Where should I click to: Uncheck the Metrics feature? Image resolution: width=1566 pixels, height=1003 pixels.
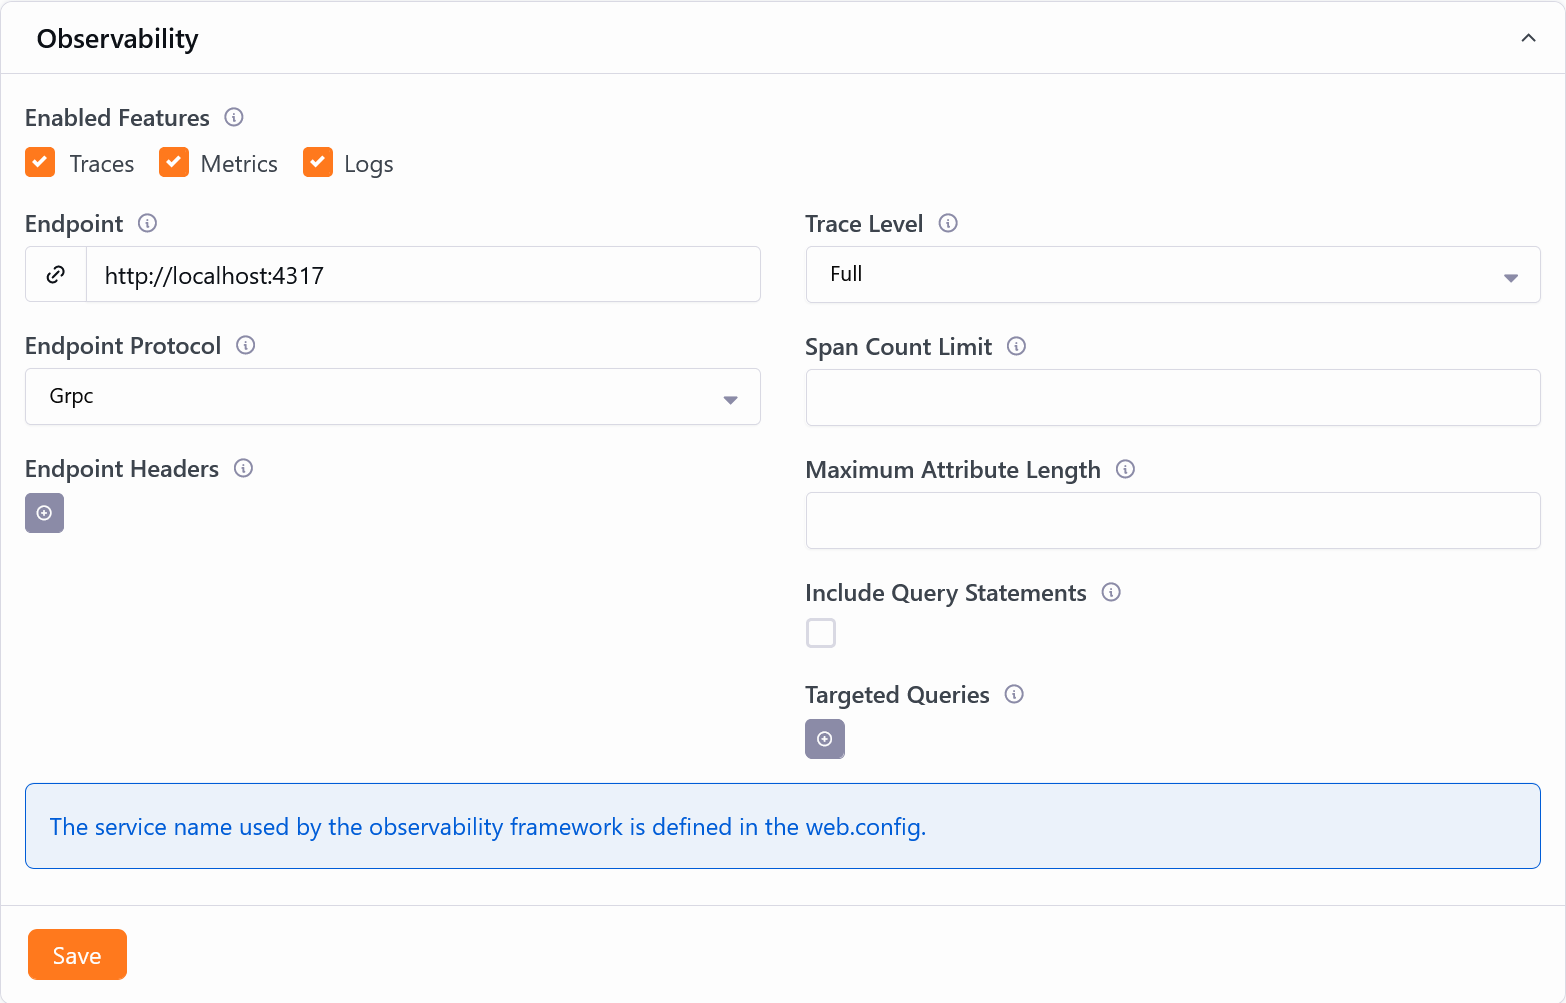click(174, 162)
